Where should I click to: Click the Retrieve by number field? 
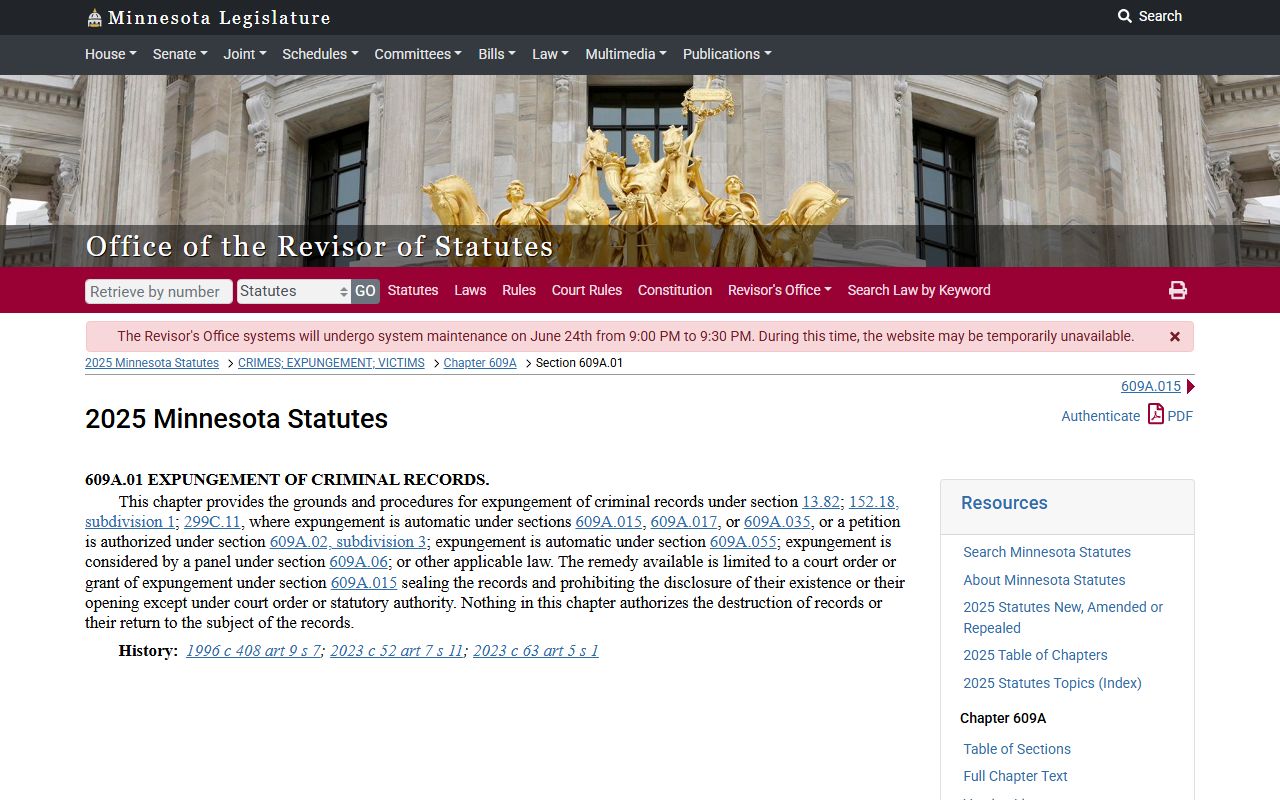pyautogui.click(x=159, y=291)
